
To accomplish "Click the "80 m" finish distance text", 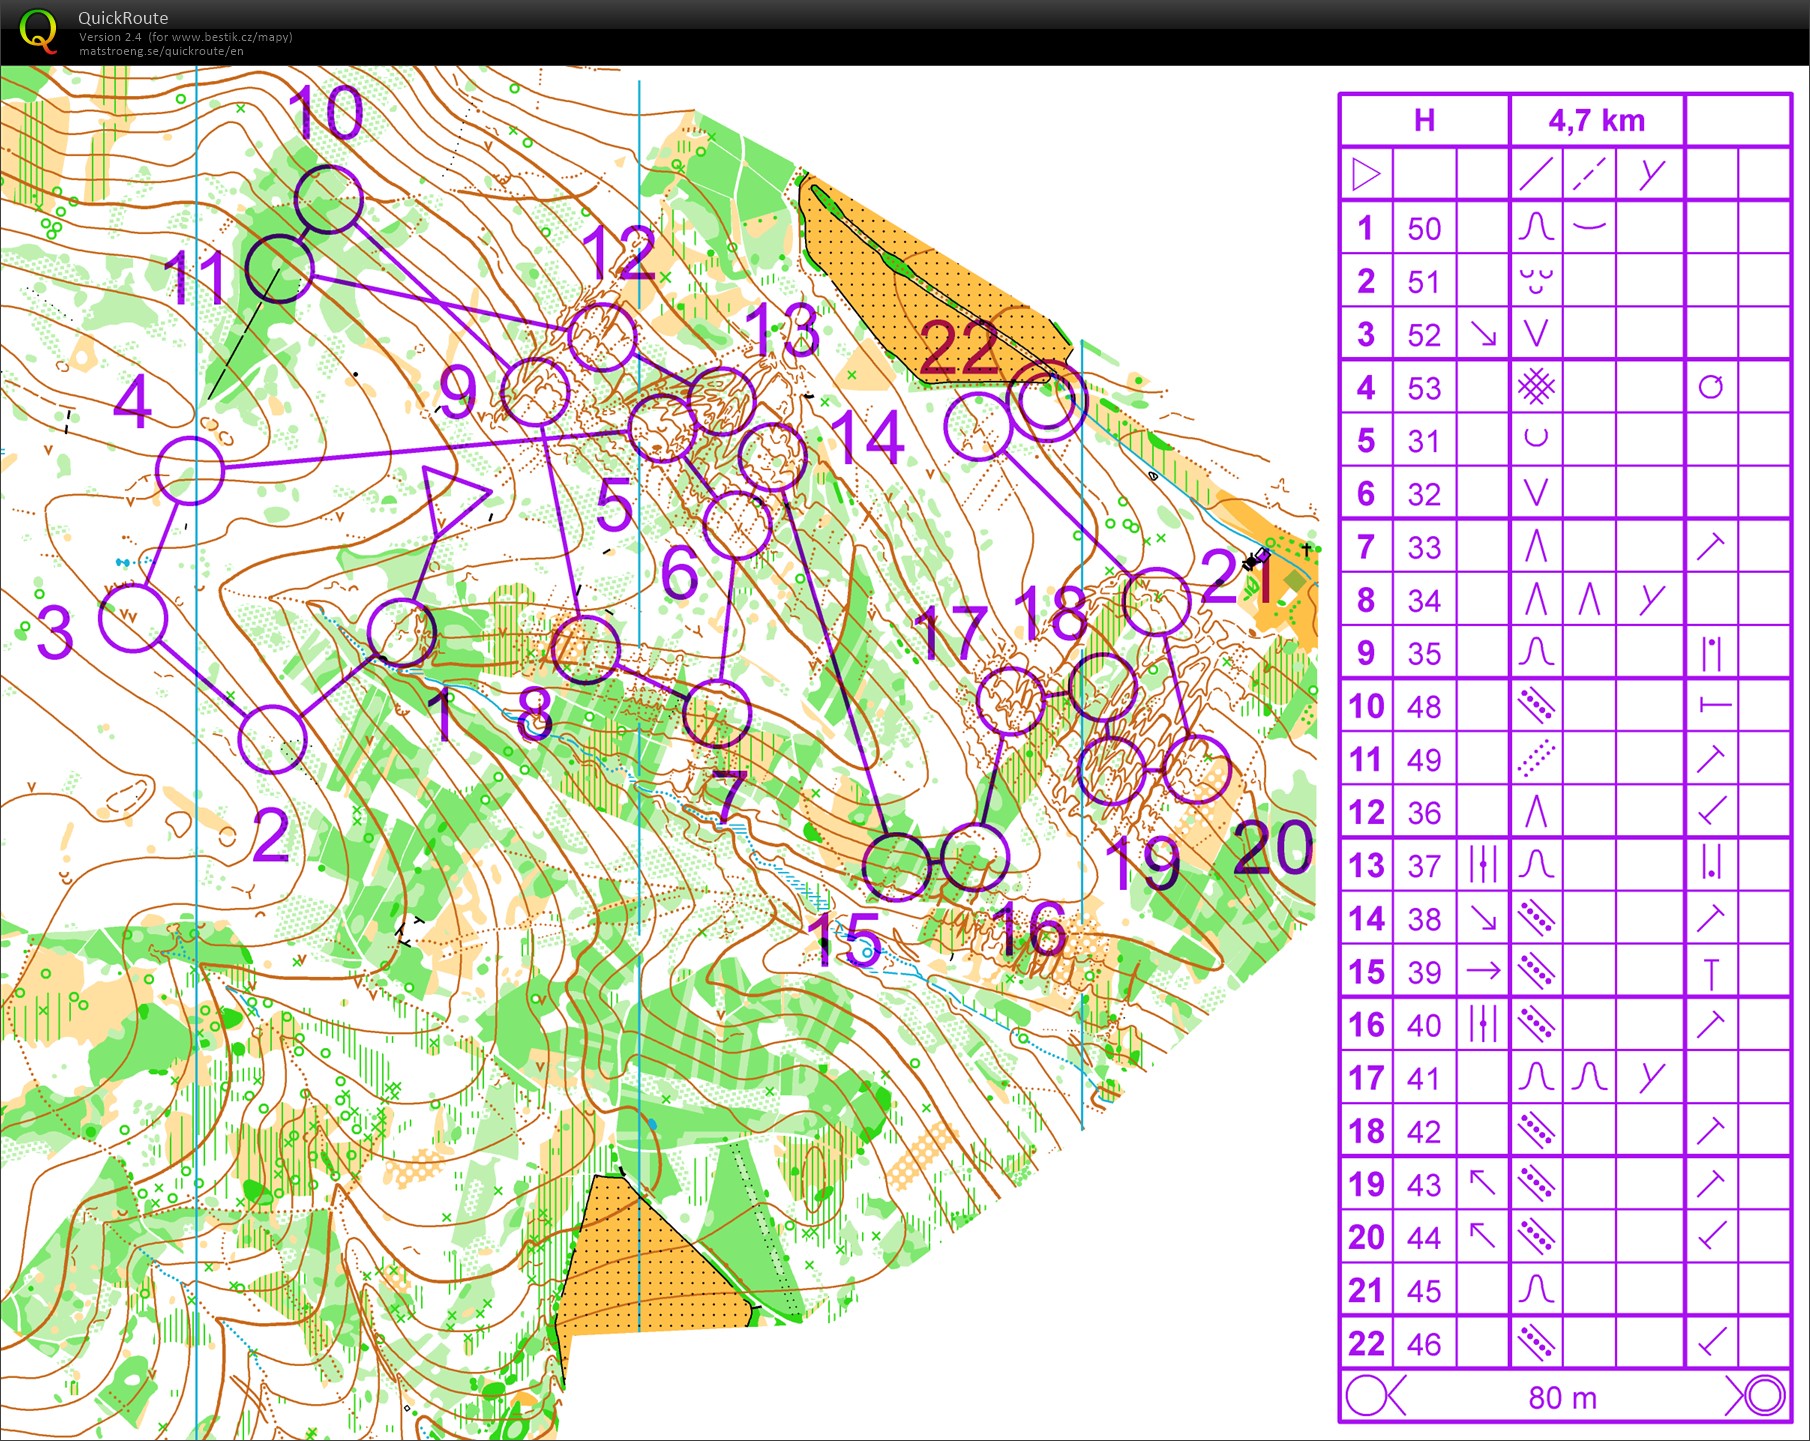I will click(x=1562, y=1397).
